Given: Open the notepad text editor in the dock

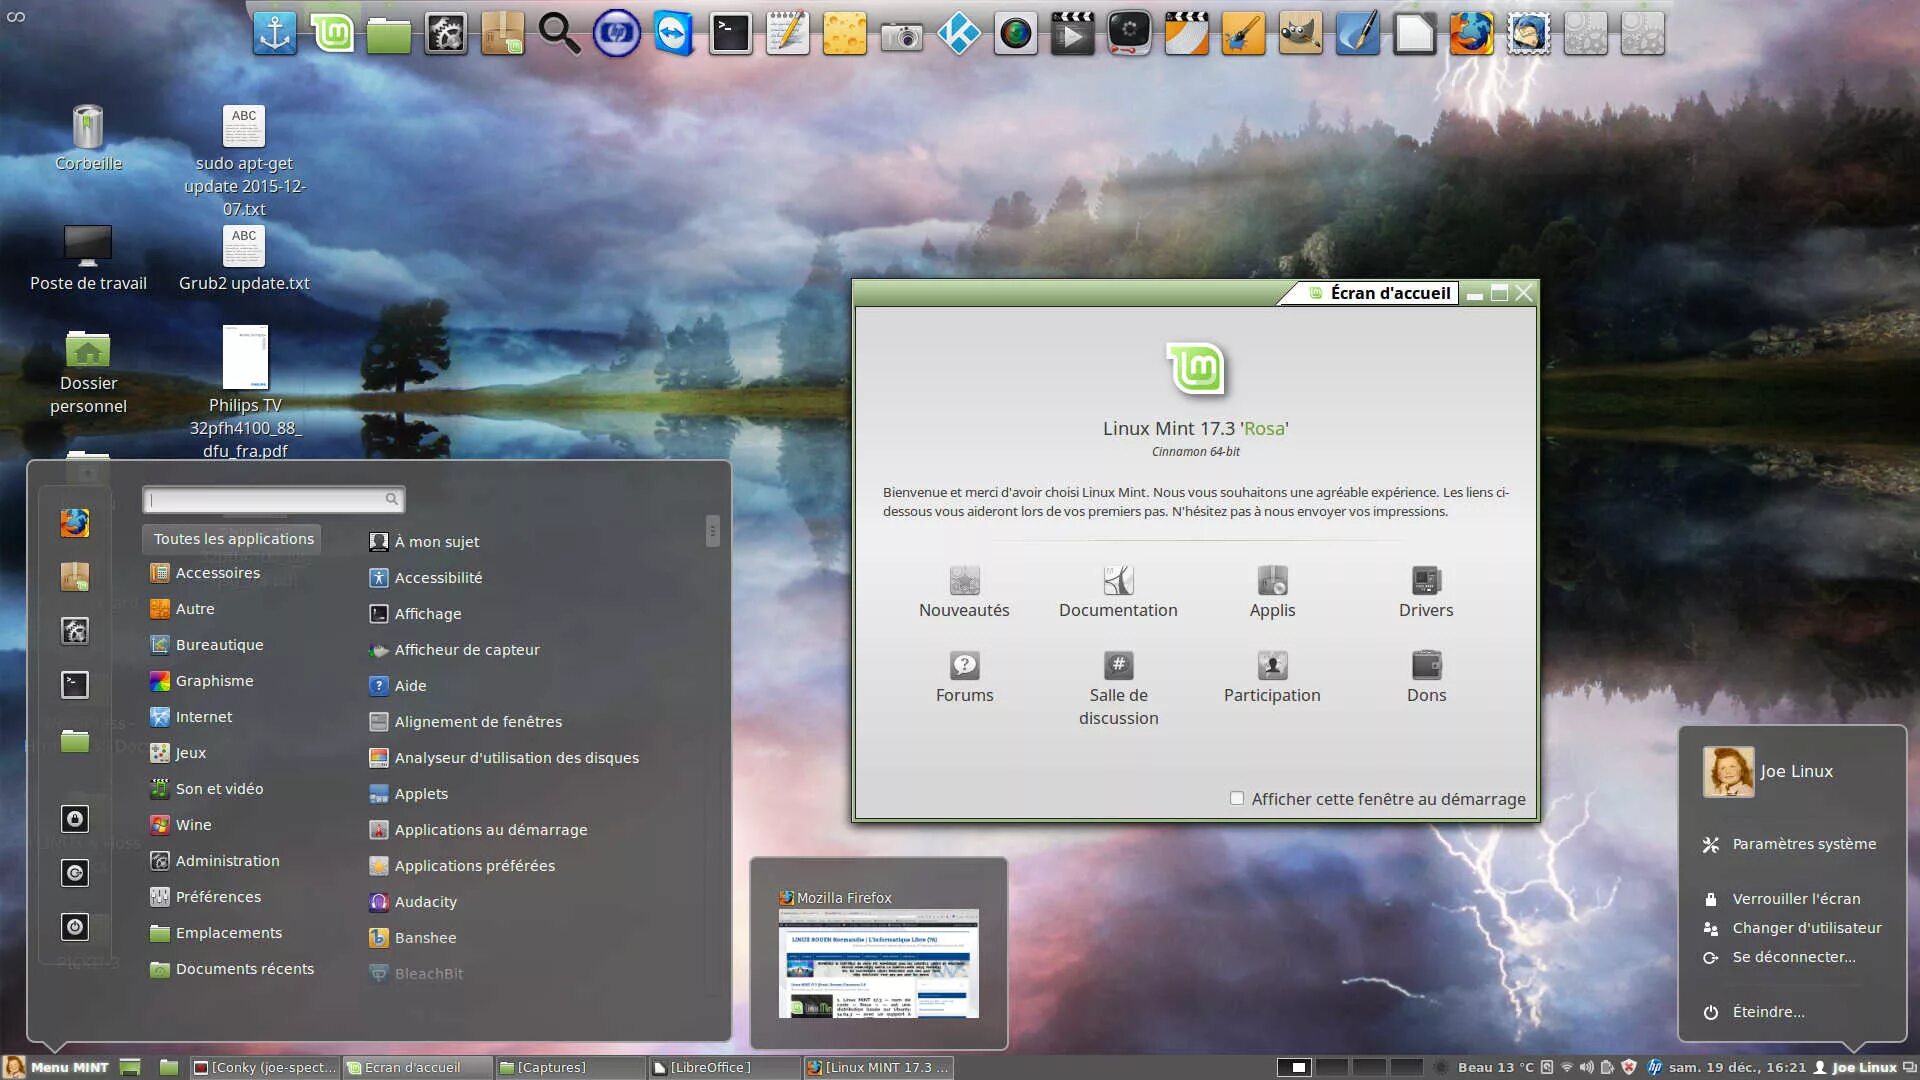Looking at the screenshot, I should (788, 34).
